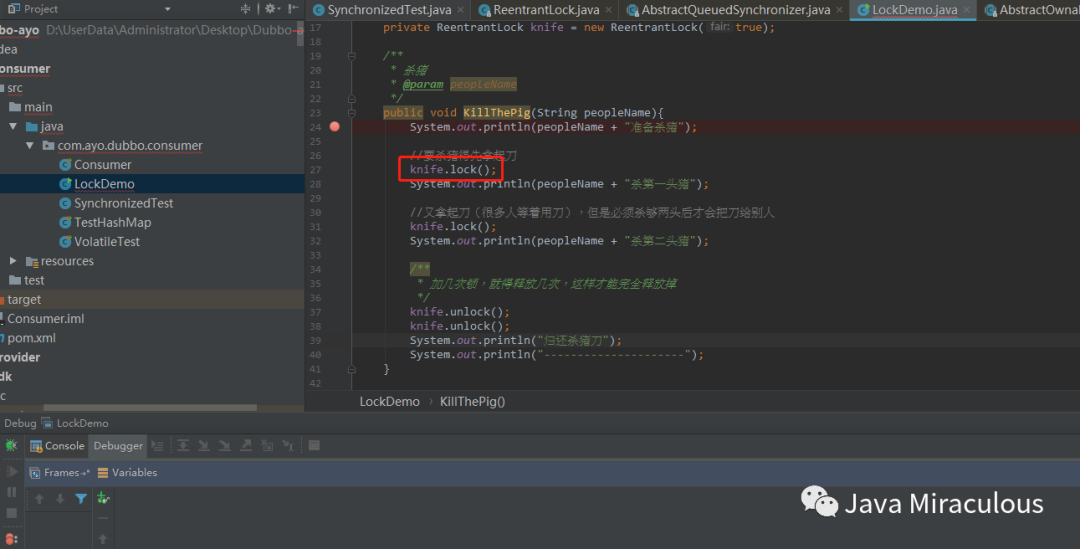The width and height of the screenshot is (1080, 549).
Task: Click the LockDemo breadcrumb
Action: click(x=389, y=402)
